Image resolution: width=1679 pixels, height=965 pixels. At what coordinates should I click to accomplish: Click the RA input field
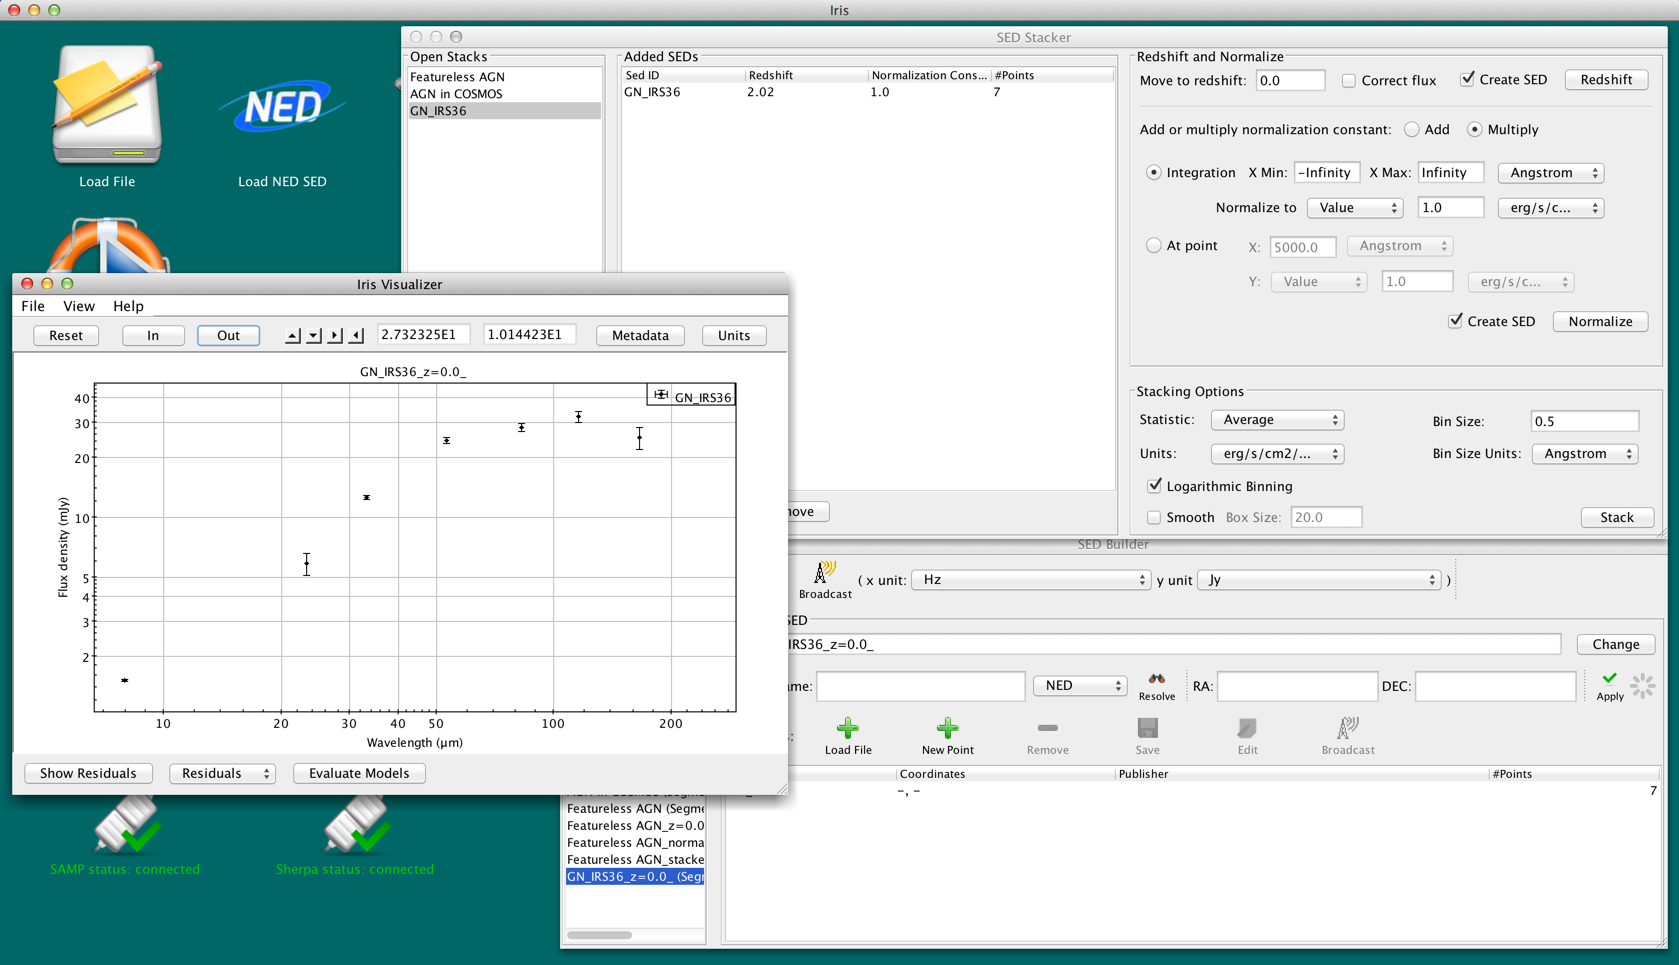pos(1297,686)
